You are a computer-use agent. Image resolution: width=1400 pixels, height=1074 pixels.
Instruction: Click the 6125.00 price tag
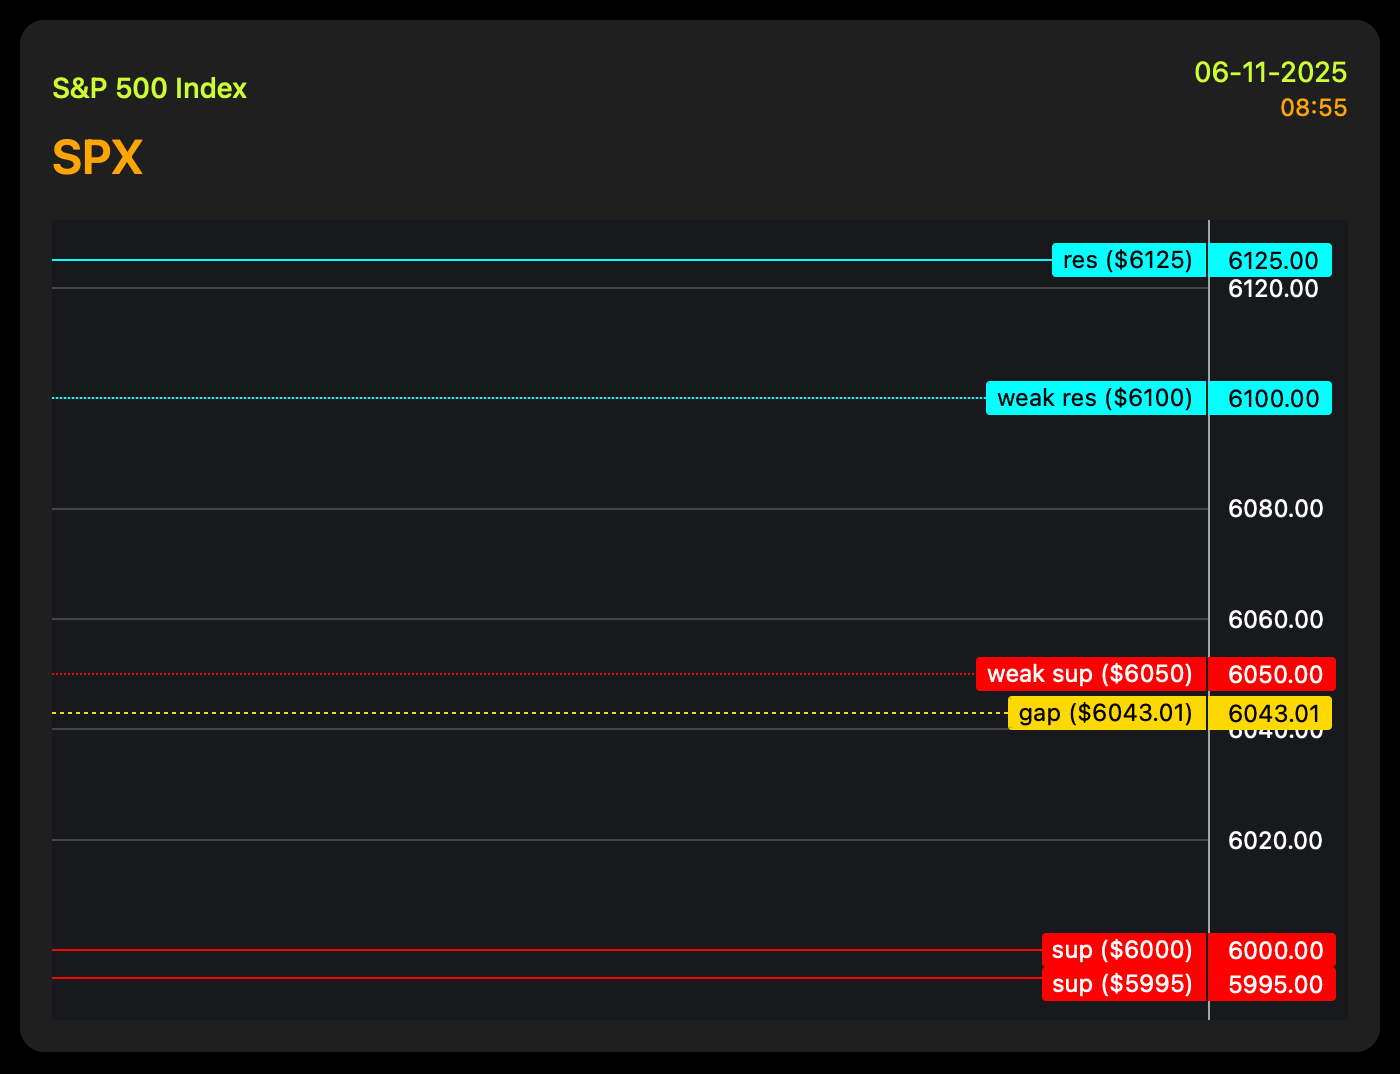coord(1272,260)
